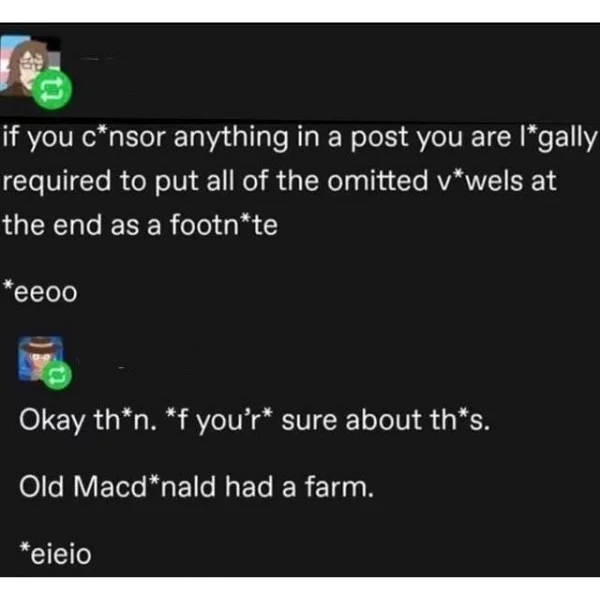Select "sure about th*s." in the reply

[x=386, y=420]
